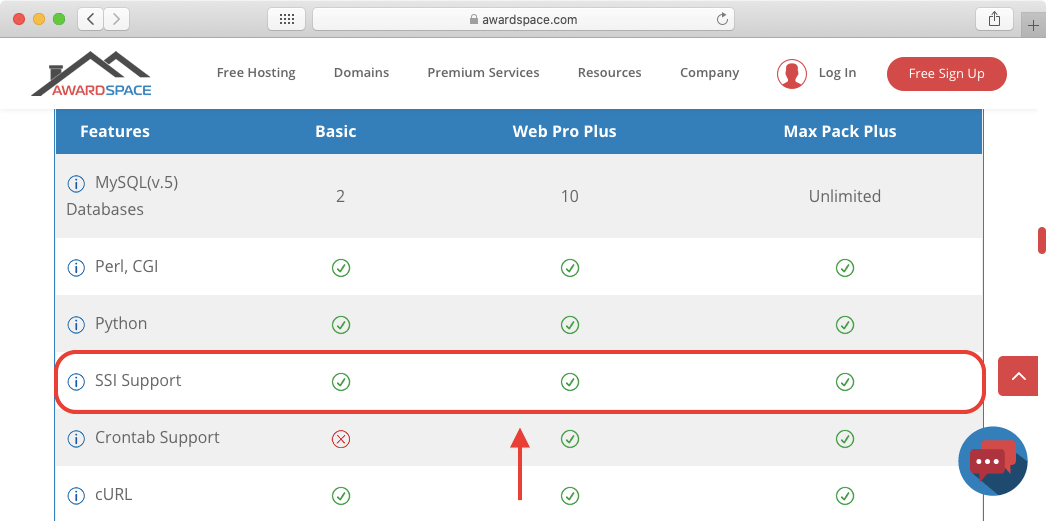Open the Company nav item
1046x521 pixels.
pyautogui.click(x=709, y=73)
